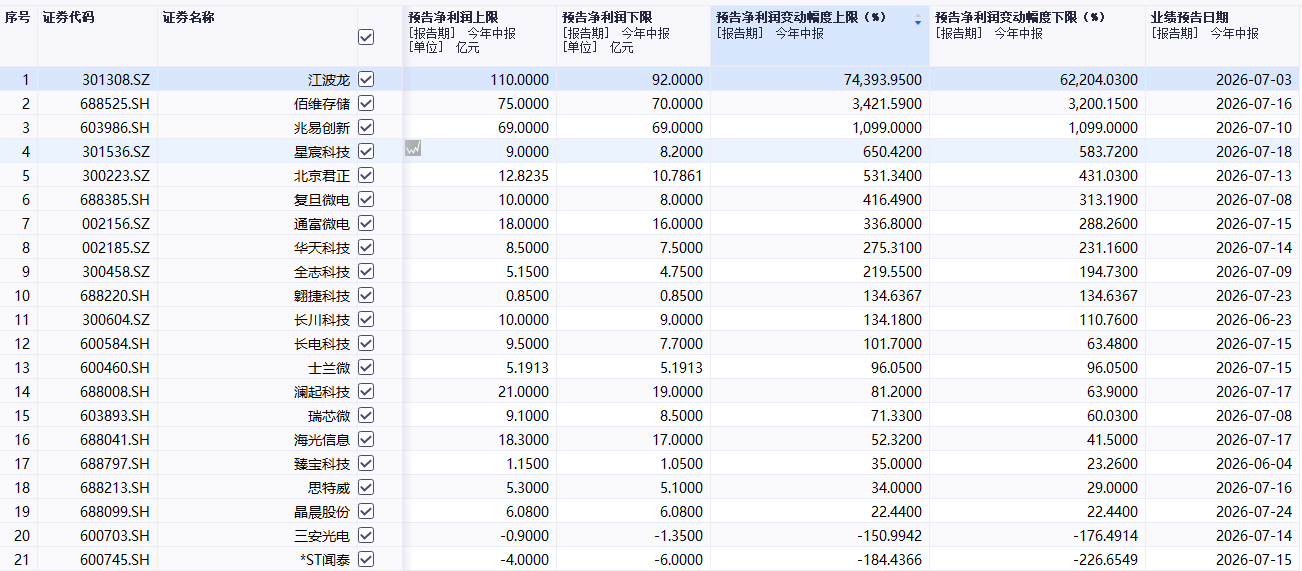Click the value -150.9942
This screenshot has height=571, width=1302.
click(x=890, y=535)
